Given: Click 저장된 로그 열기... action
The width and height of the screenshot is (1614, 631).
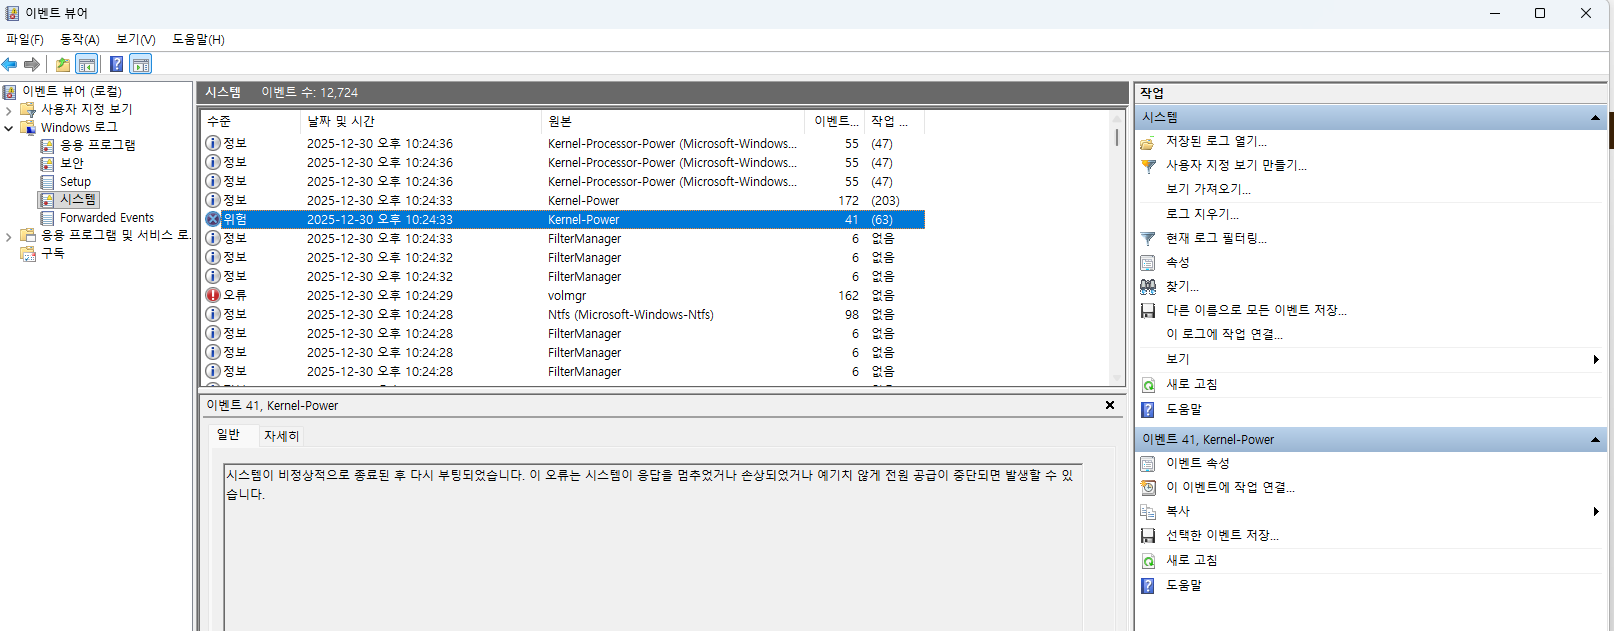Looking at the screenshot, I should [1216, 142].
